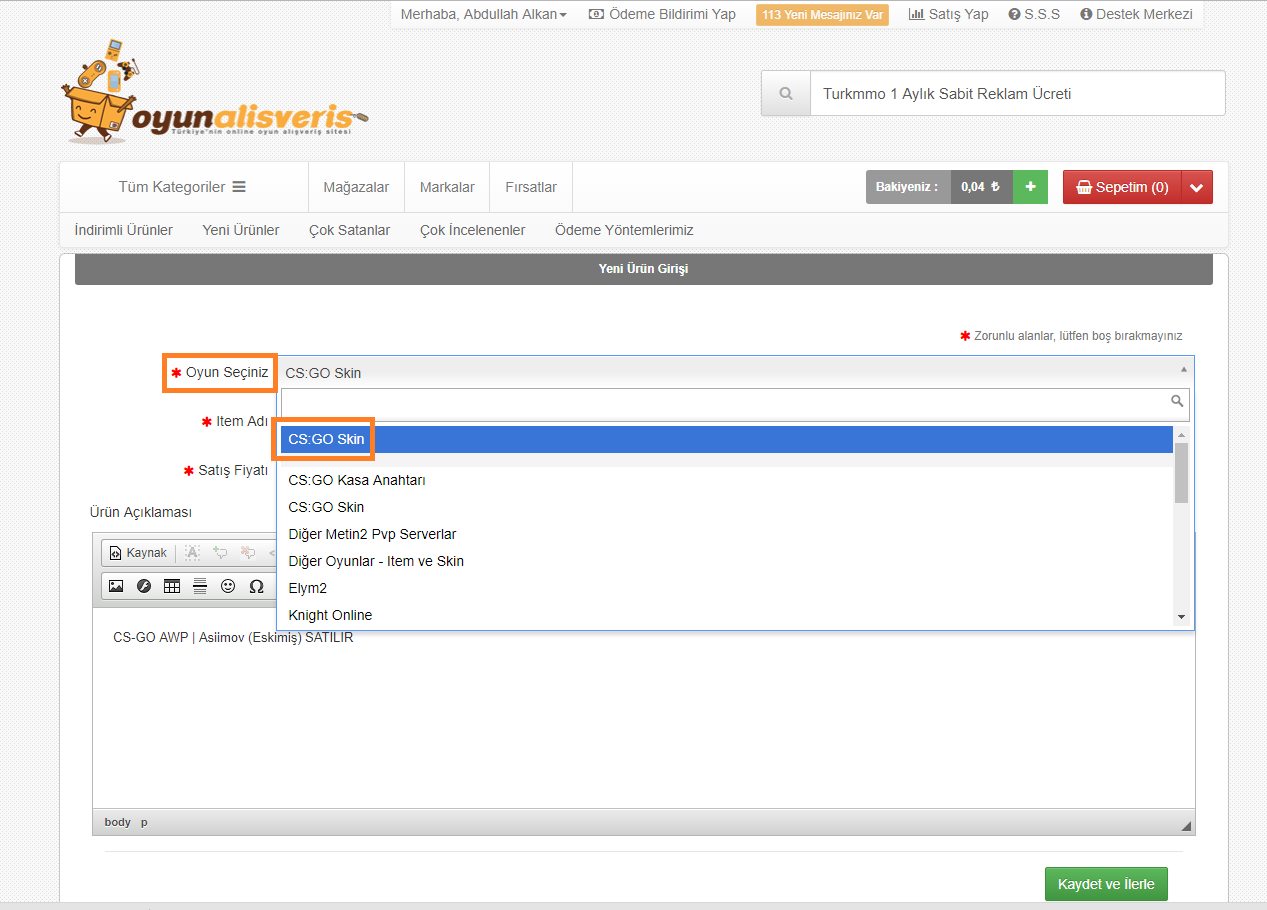Screen dimensions: 1267x910
Task: Collapse the Oyun Seçiniz dropdown arrow
Action: coord(1185,368)
